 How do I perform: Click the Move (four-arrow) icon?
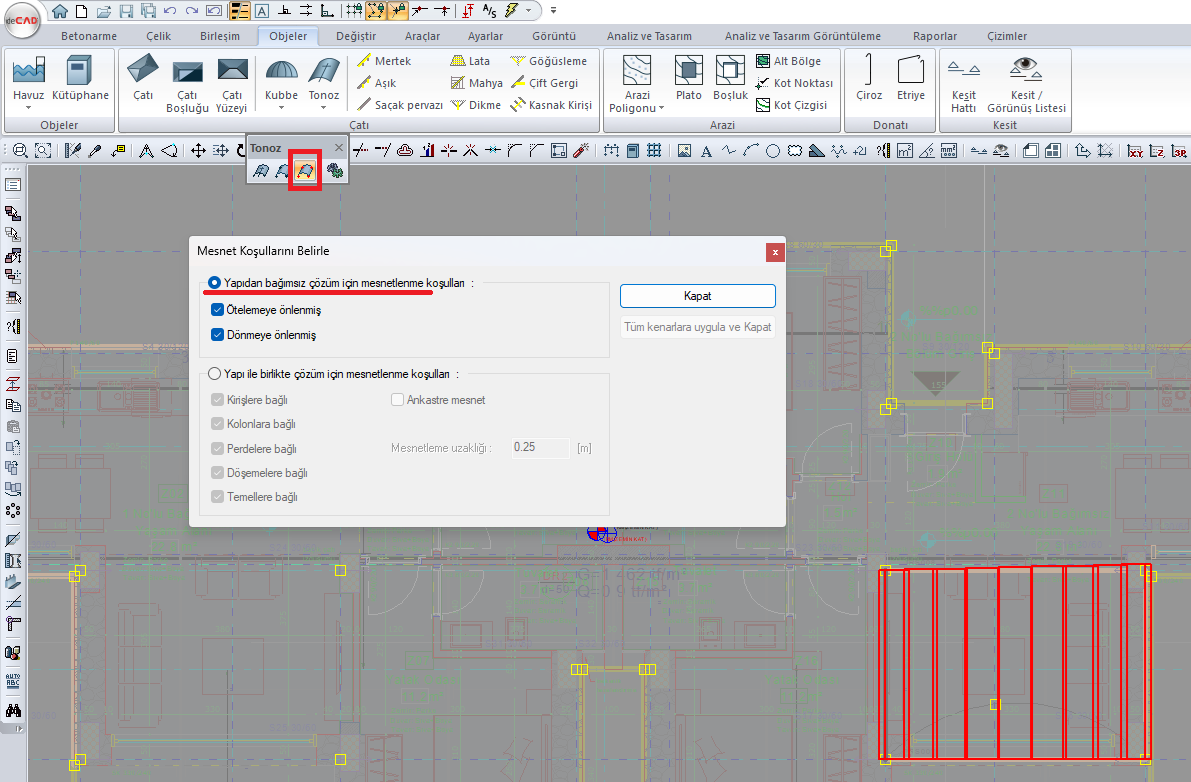tap(198, 150)
